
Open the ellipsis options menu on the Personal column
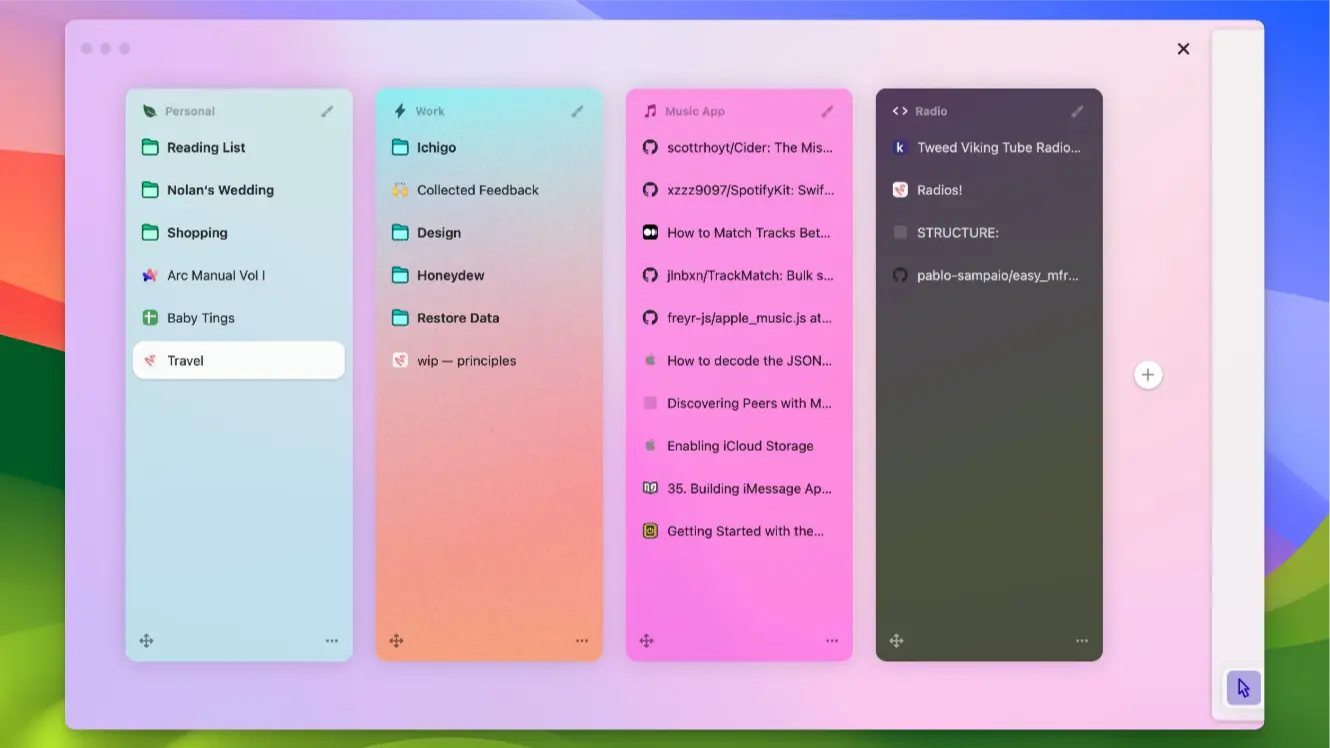(332, 640)
